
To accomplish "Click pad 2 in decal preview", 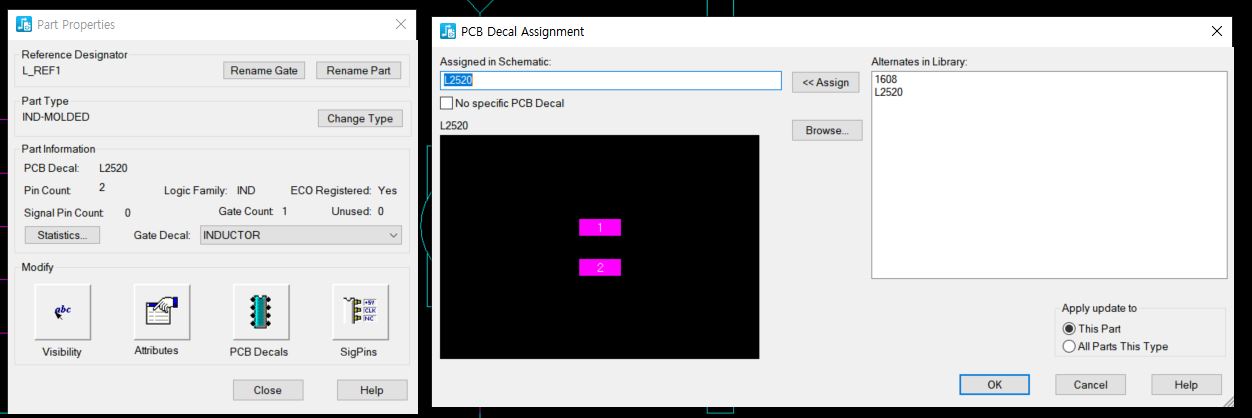I will pos(600,267).
